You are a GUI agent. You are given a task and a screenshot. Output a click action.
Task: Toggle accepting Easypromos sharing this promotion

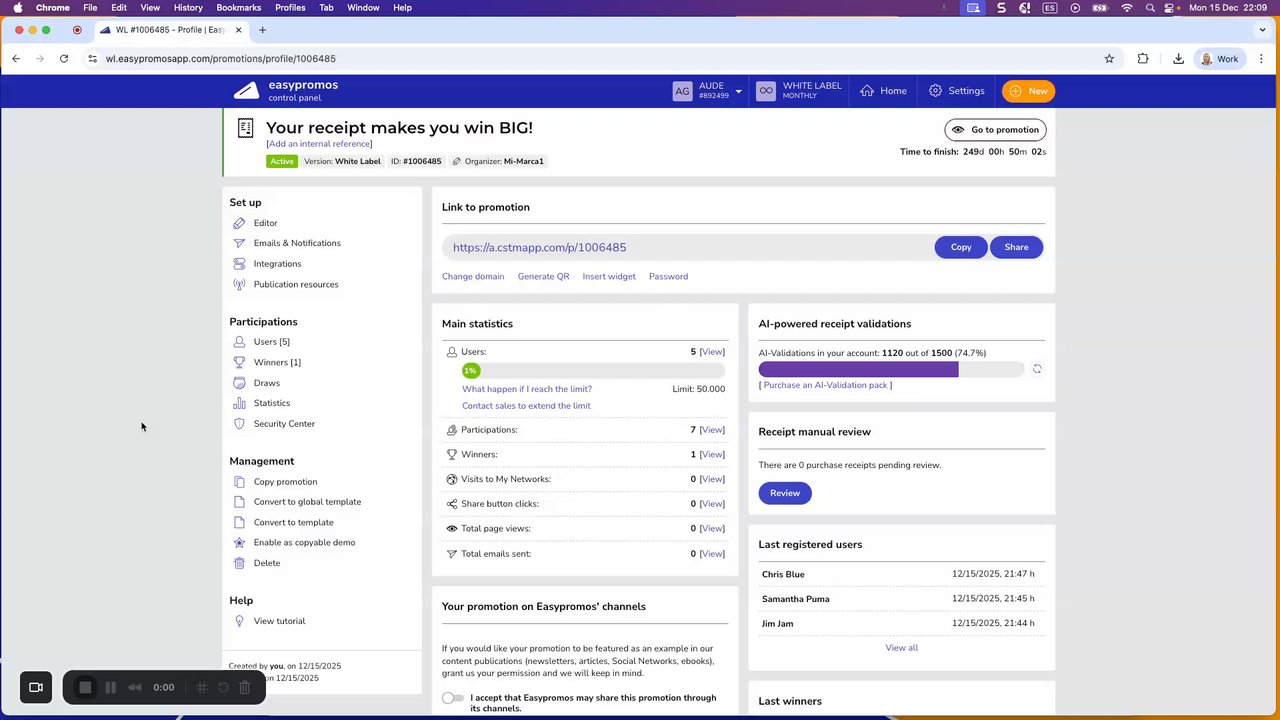tap(453, 698)
